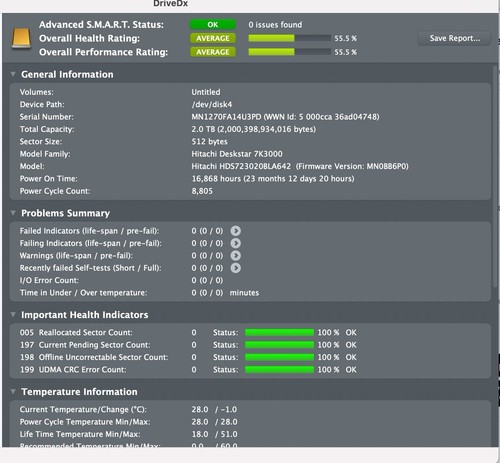Click the Save Report button
The width and height of the screenshot is (500, 463).
tap(455, 38)
